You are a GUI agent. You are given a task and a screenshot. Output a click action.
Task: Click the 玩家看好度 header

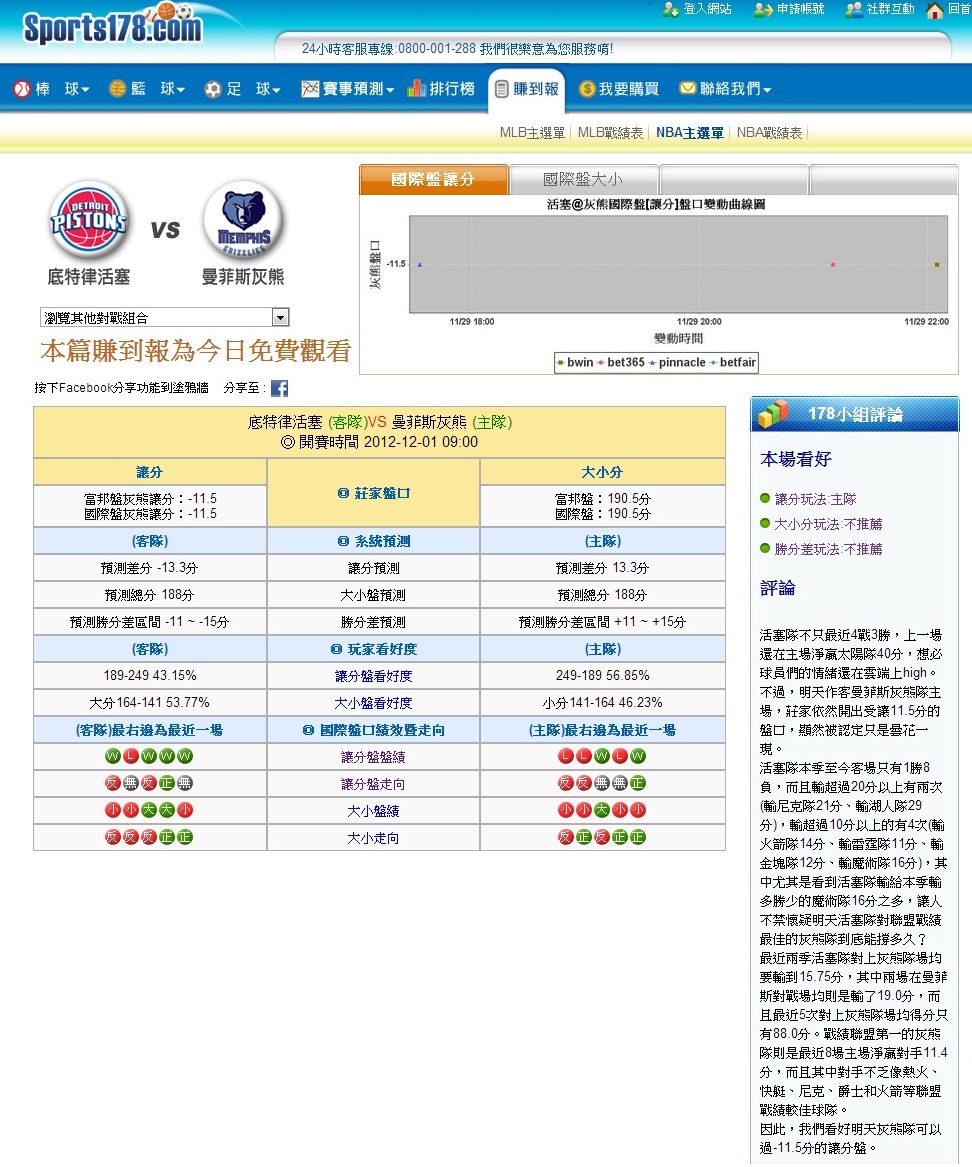tap(374, 649)
